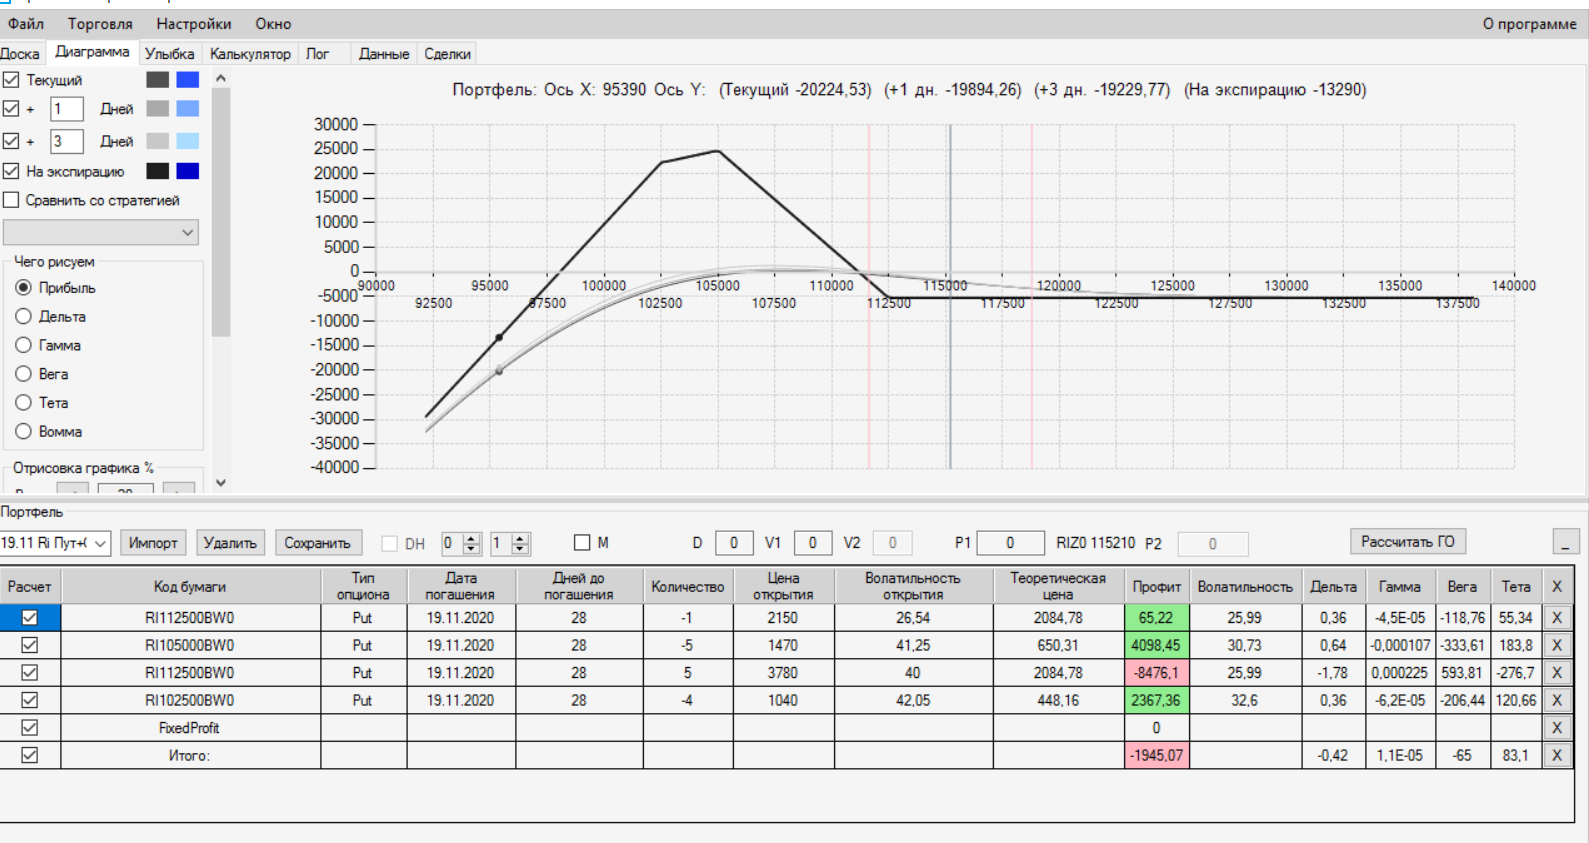
Task: Pick the dark gray Текущий color swatch
Action: (x=158, y=80)
